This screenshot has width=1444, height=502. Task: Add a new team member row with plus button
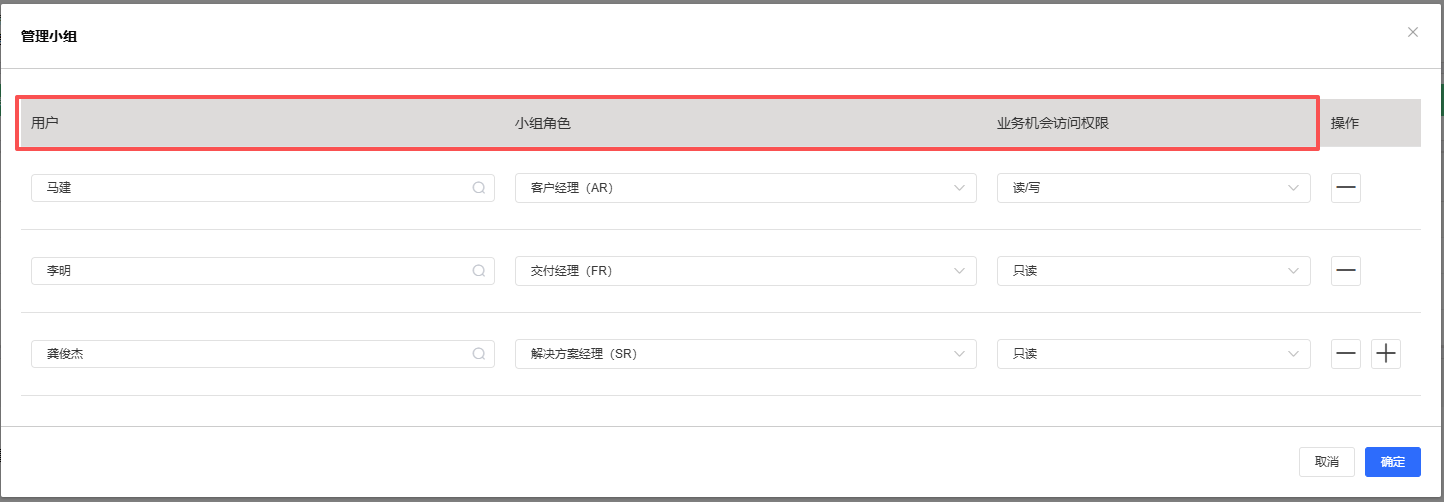[1386, 354]
